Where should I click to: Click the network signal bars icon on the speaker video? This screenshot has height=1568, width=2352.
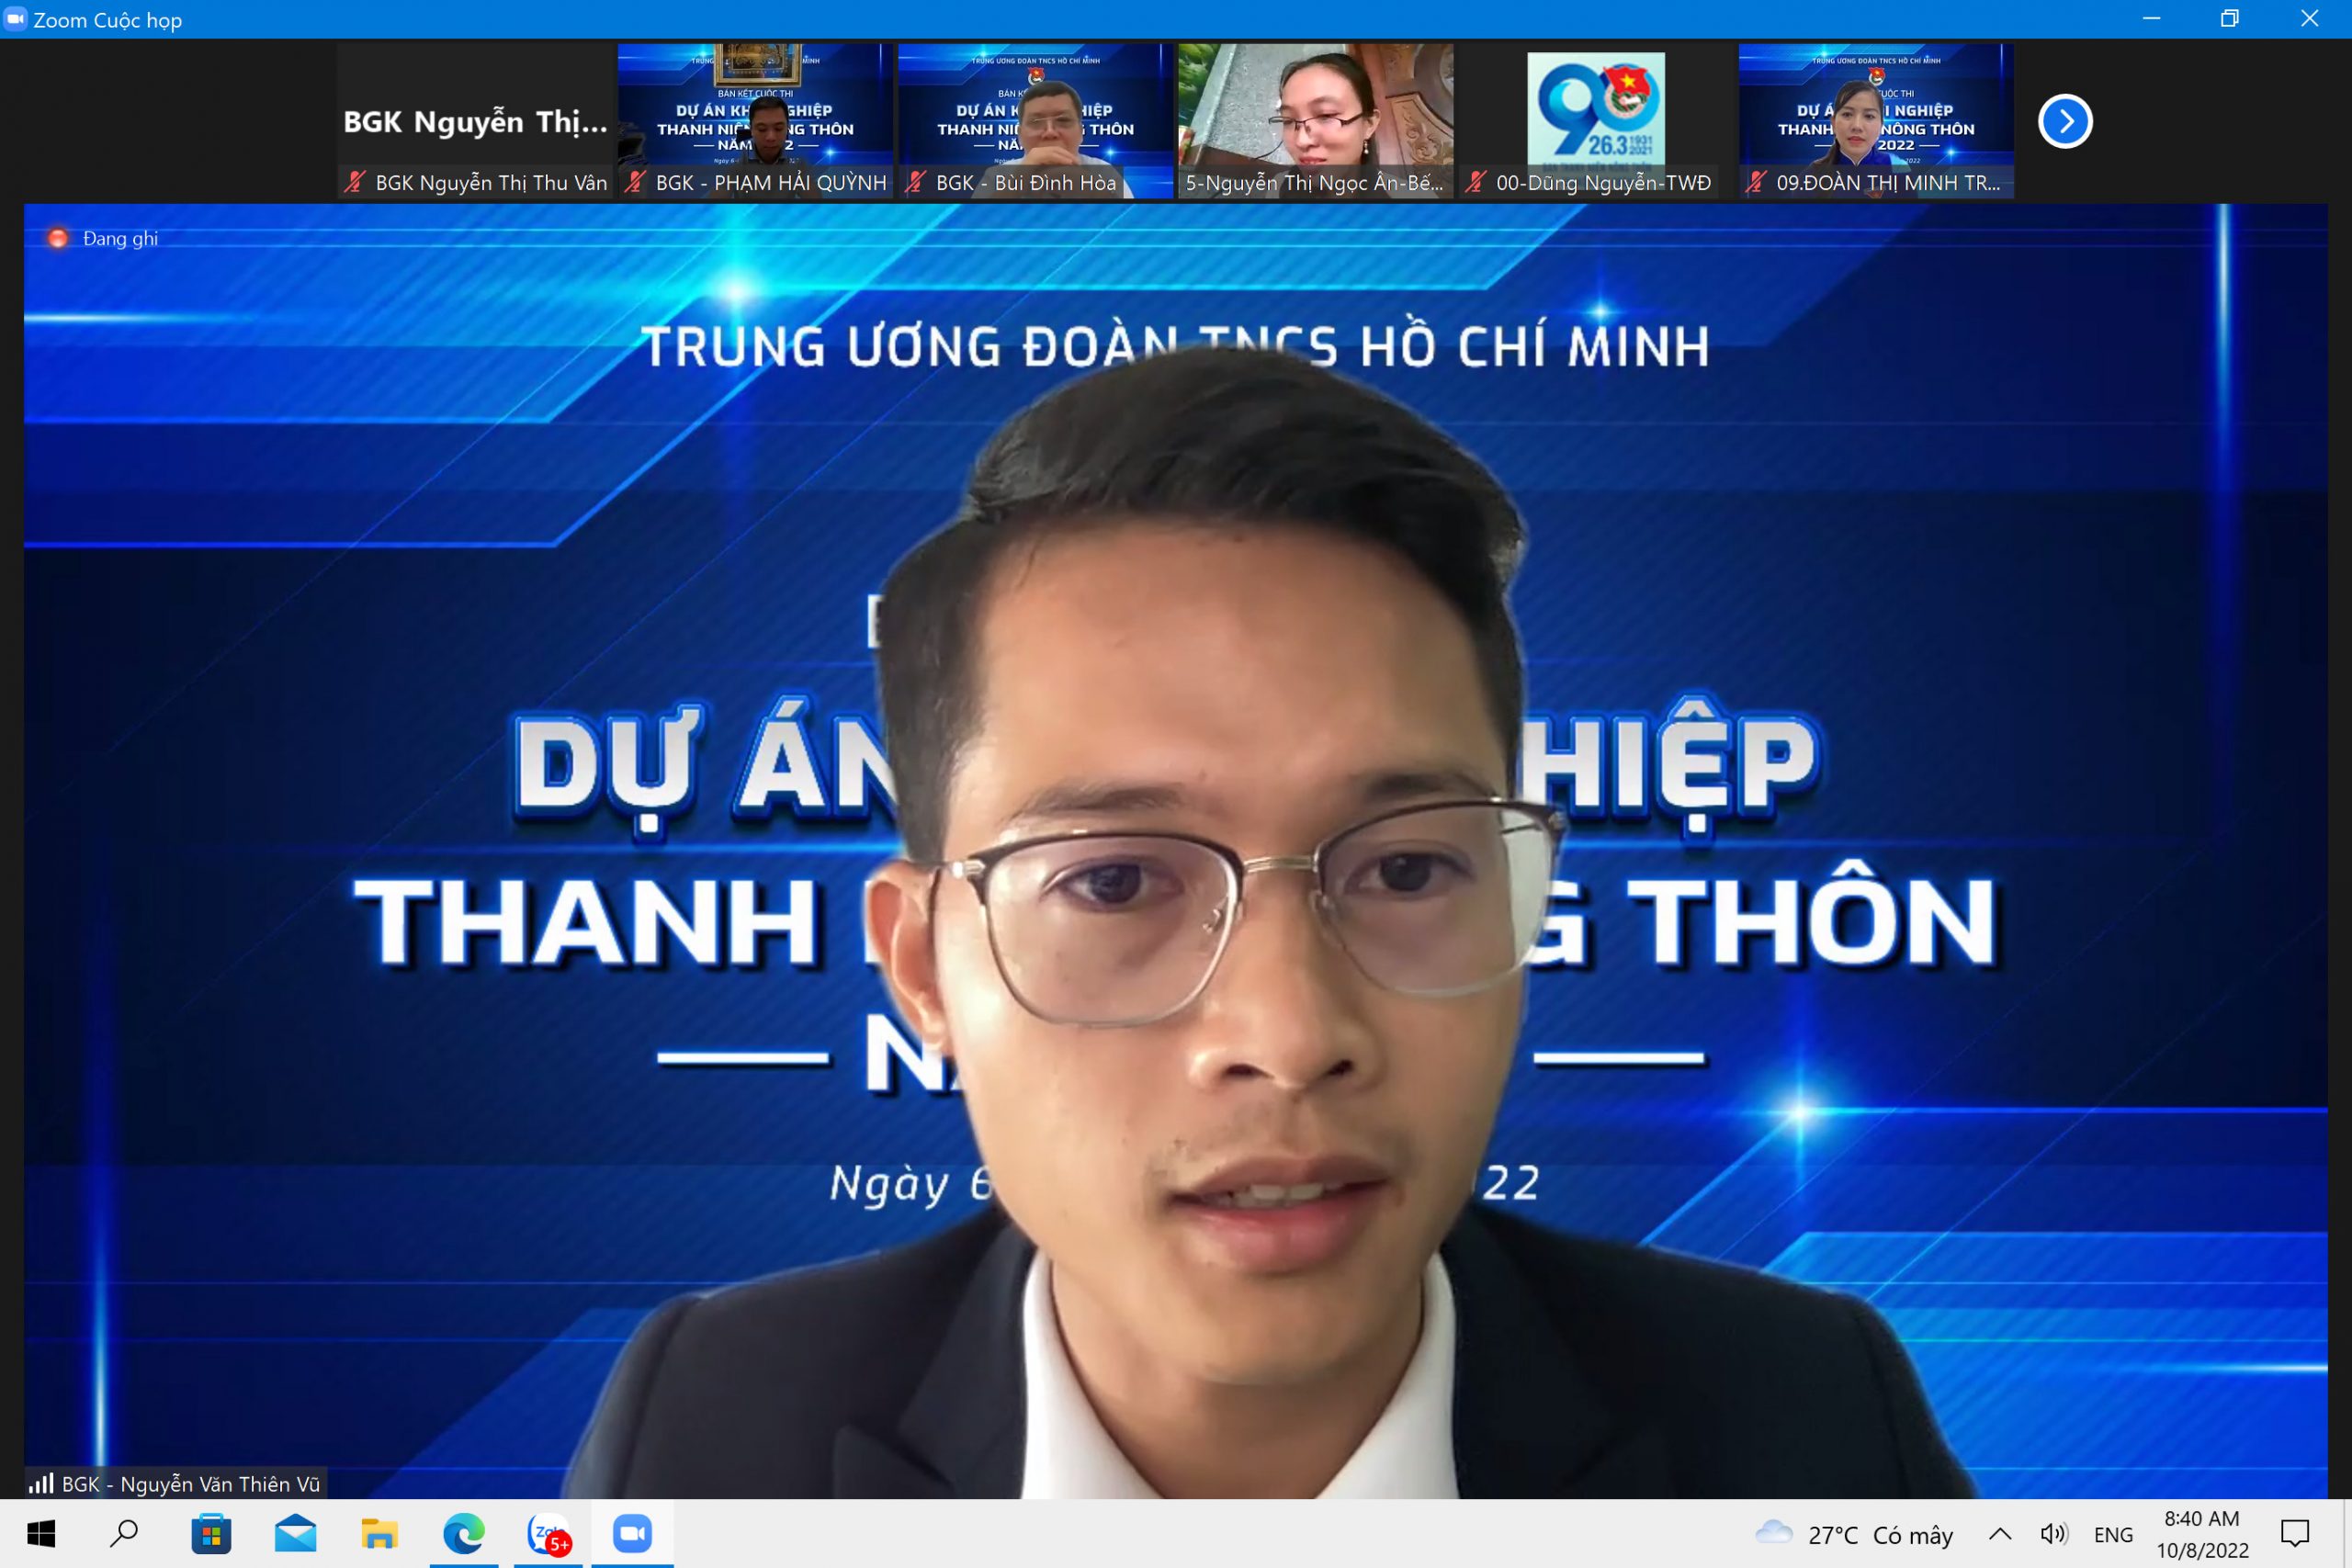(41, 1483)
